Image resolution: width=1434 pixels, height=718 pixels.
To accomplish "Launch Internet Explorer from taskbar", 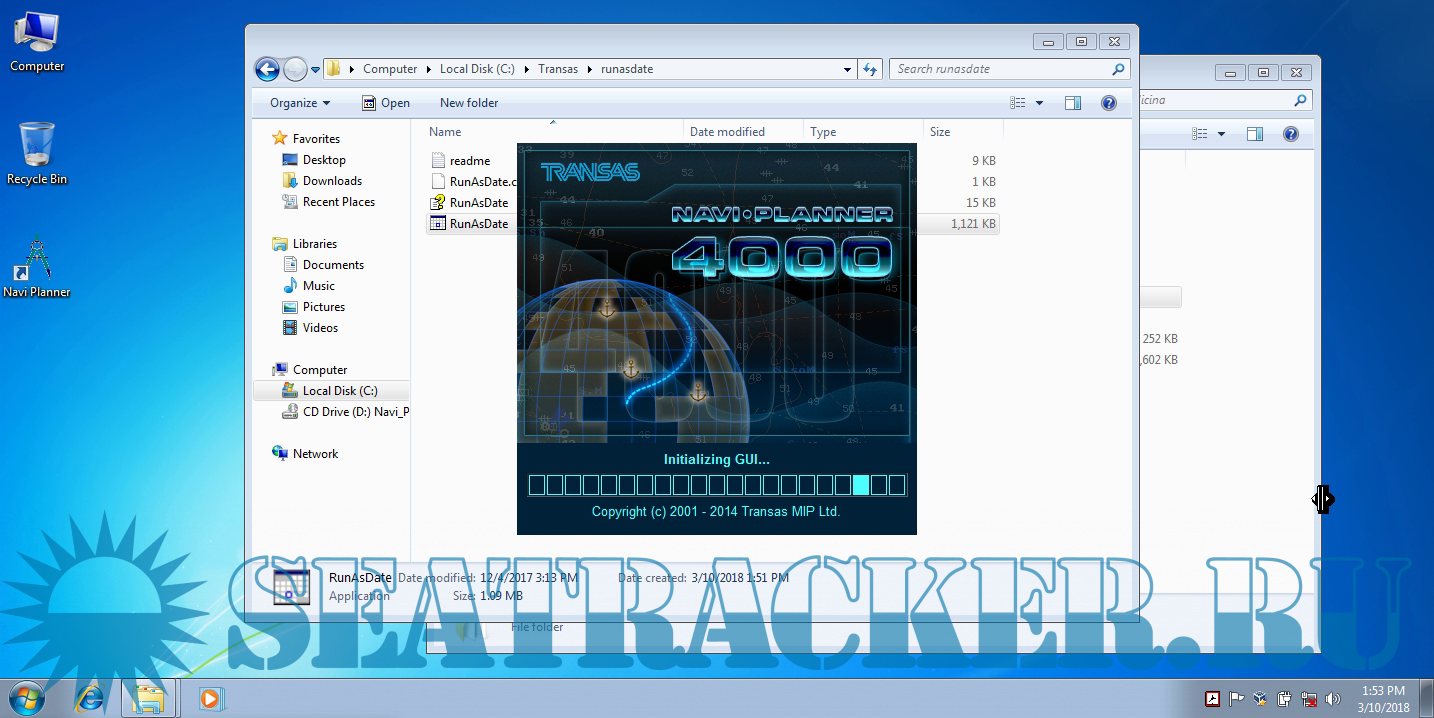I will (x=90, y=698).
